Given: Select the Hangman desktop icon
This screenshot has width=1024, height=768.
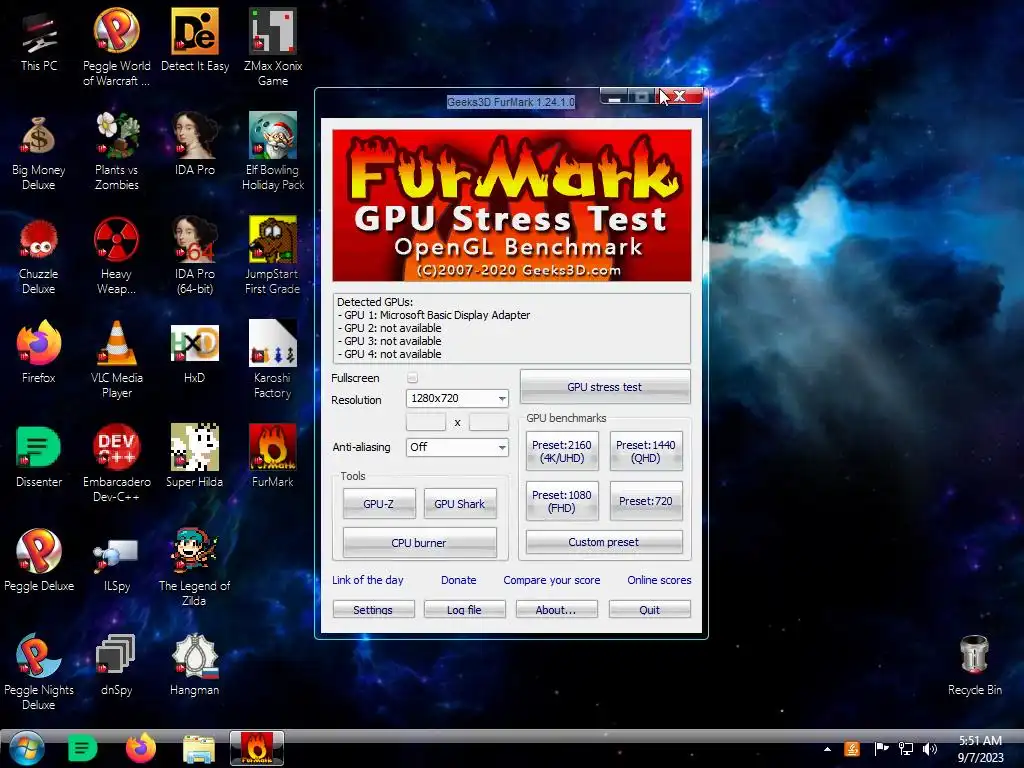Looking at the screenshot, I should (195, 665).
